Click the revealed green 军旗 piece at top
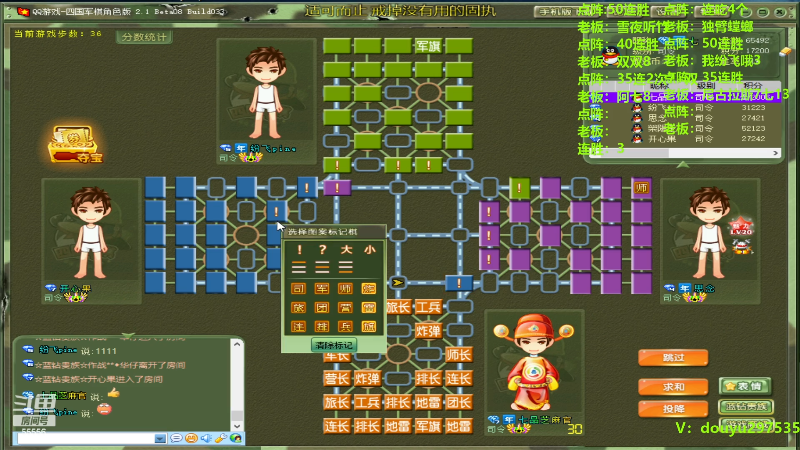800x450 pixels. click(428, 46)
